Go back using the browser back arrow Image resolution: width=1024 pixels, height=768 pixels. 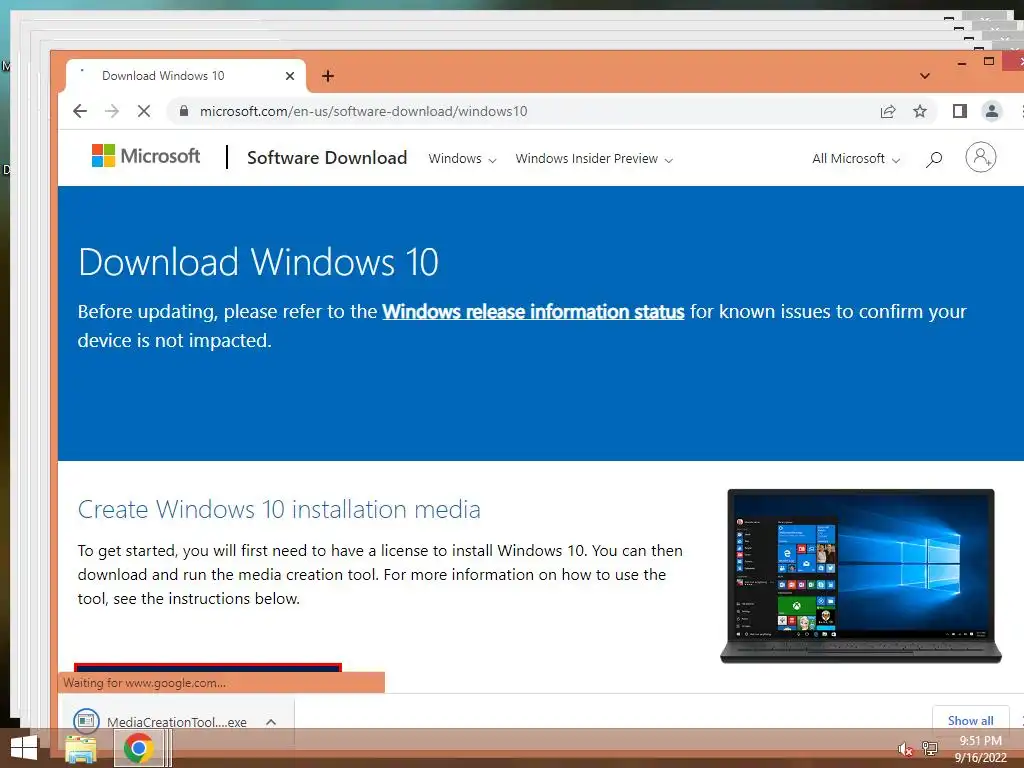pyautogui.click(x=80, y=111)
